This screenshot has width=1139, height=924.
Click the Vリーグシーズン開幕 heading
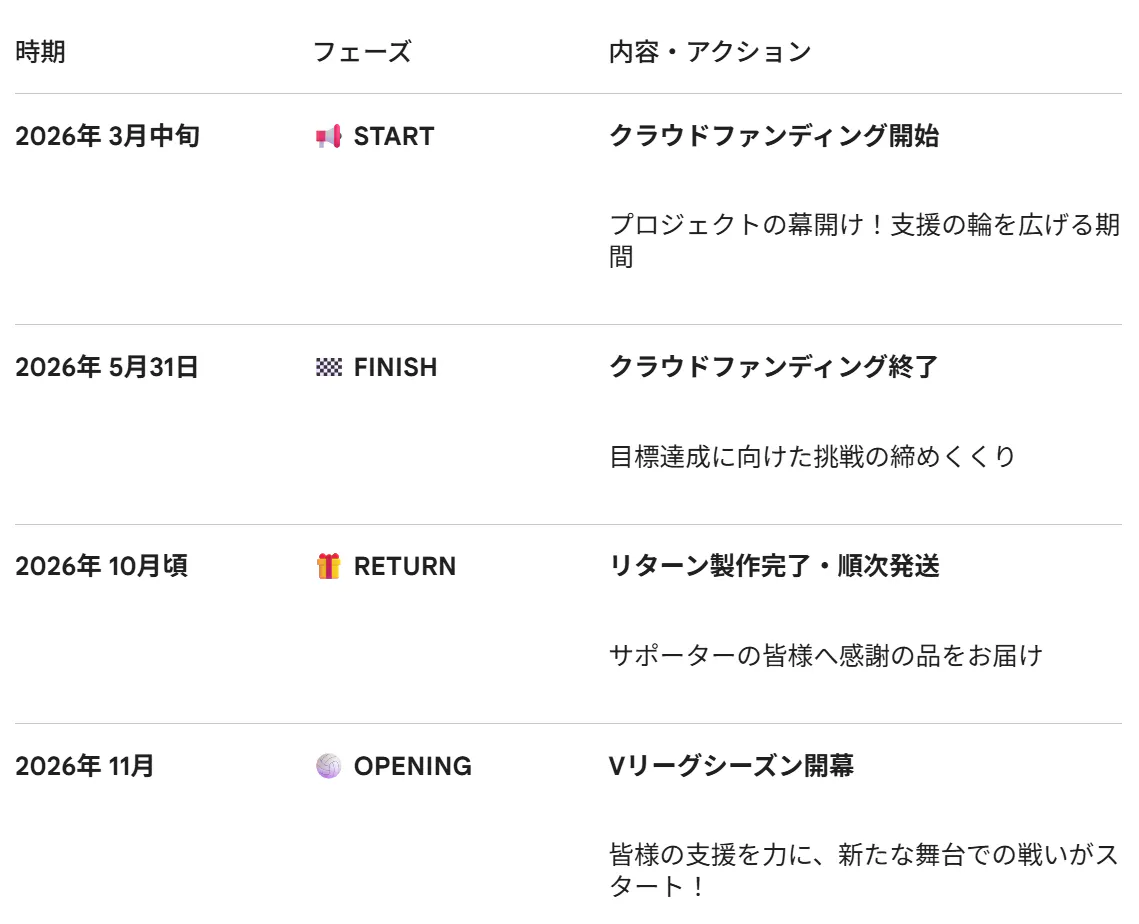point(731,766)
